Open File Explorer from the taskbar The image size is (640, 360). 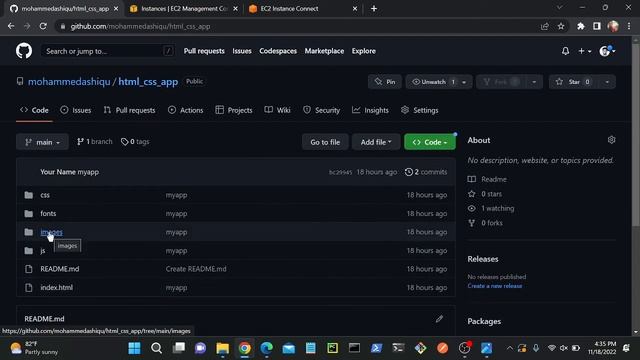click(222, 348)
